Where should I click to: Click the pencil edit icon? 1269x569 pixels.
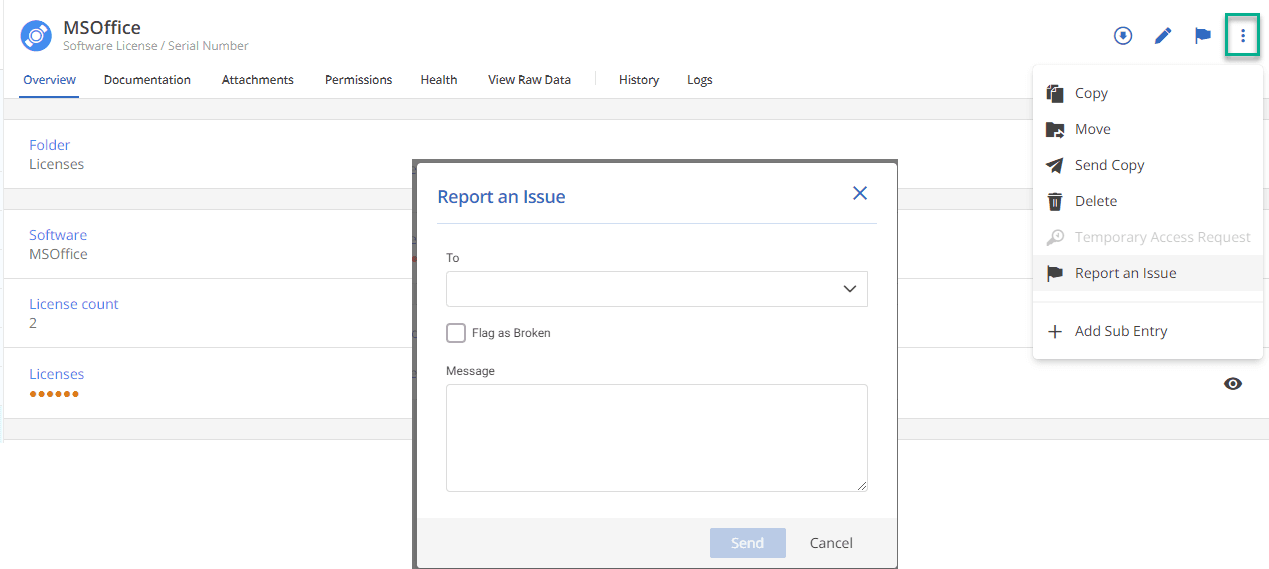point(1162,36)
